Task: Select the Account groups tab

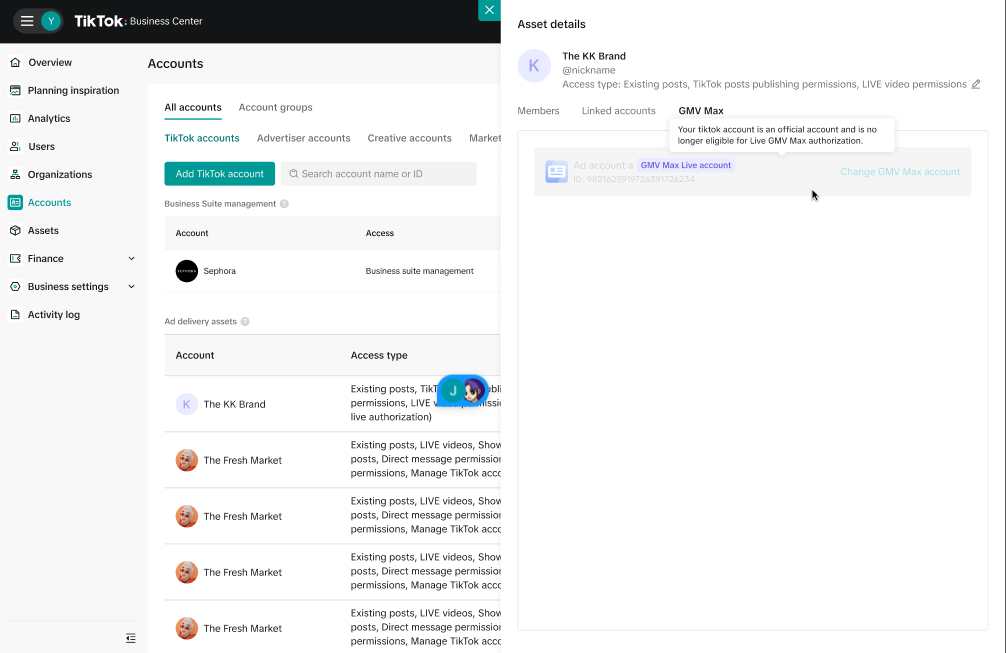Action: tap(275, 108)
